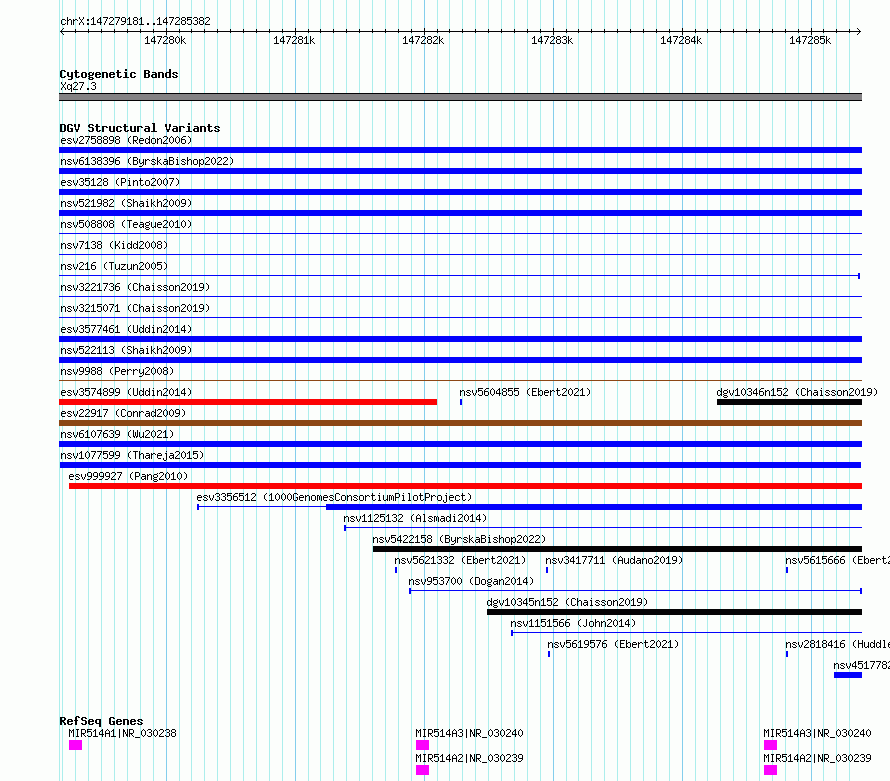Open nsv5619576 (Ebert2021) label

[613, 644]
